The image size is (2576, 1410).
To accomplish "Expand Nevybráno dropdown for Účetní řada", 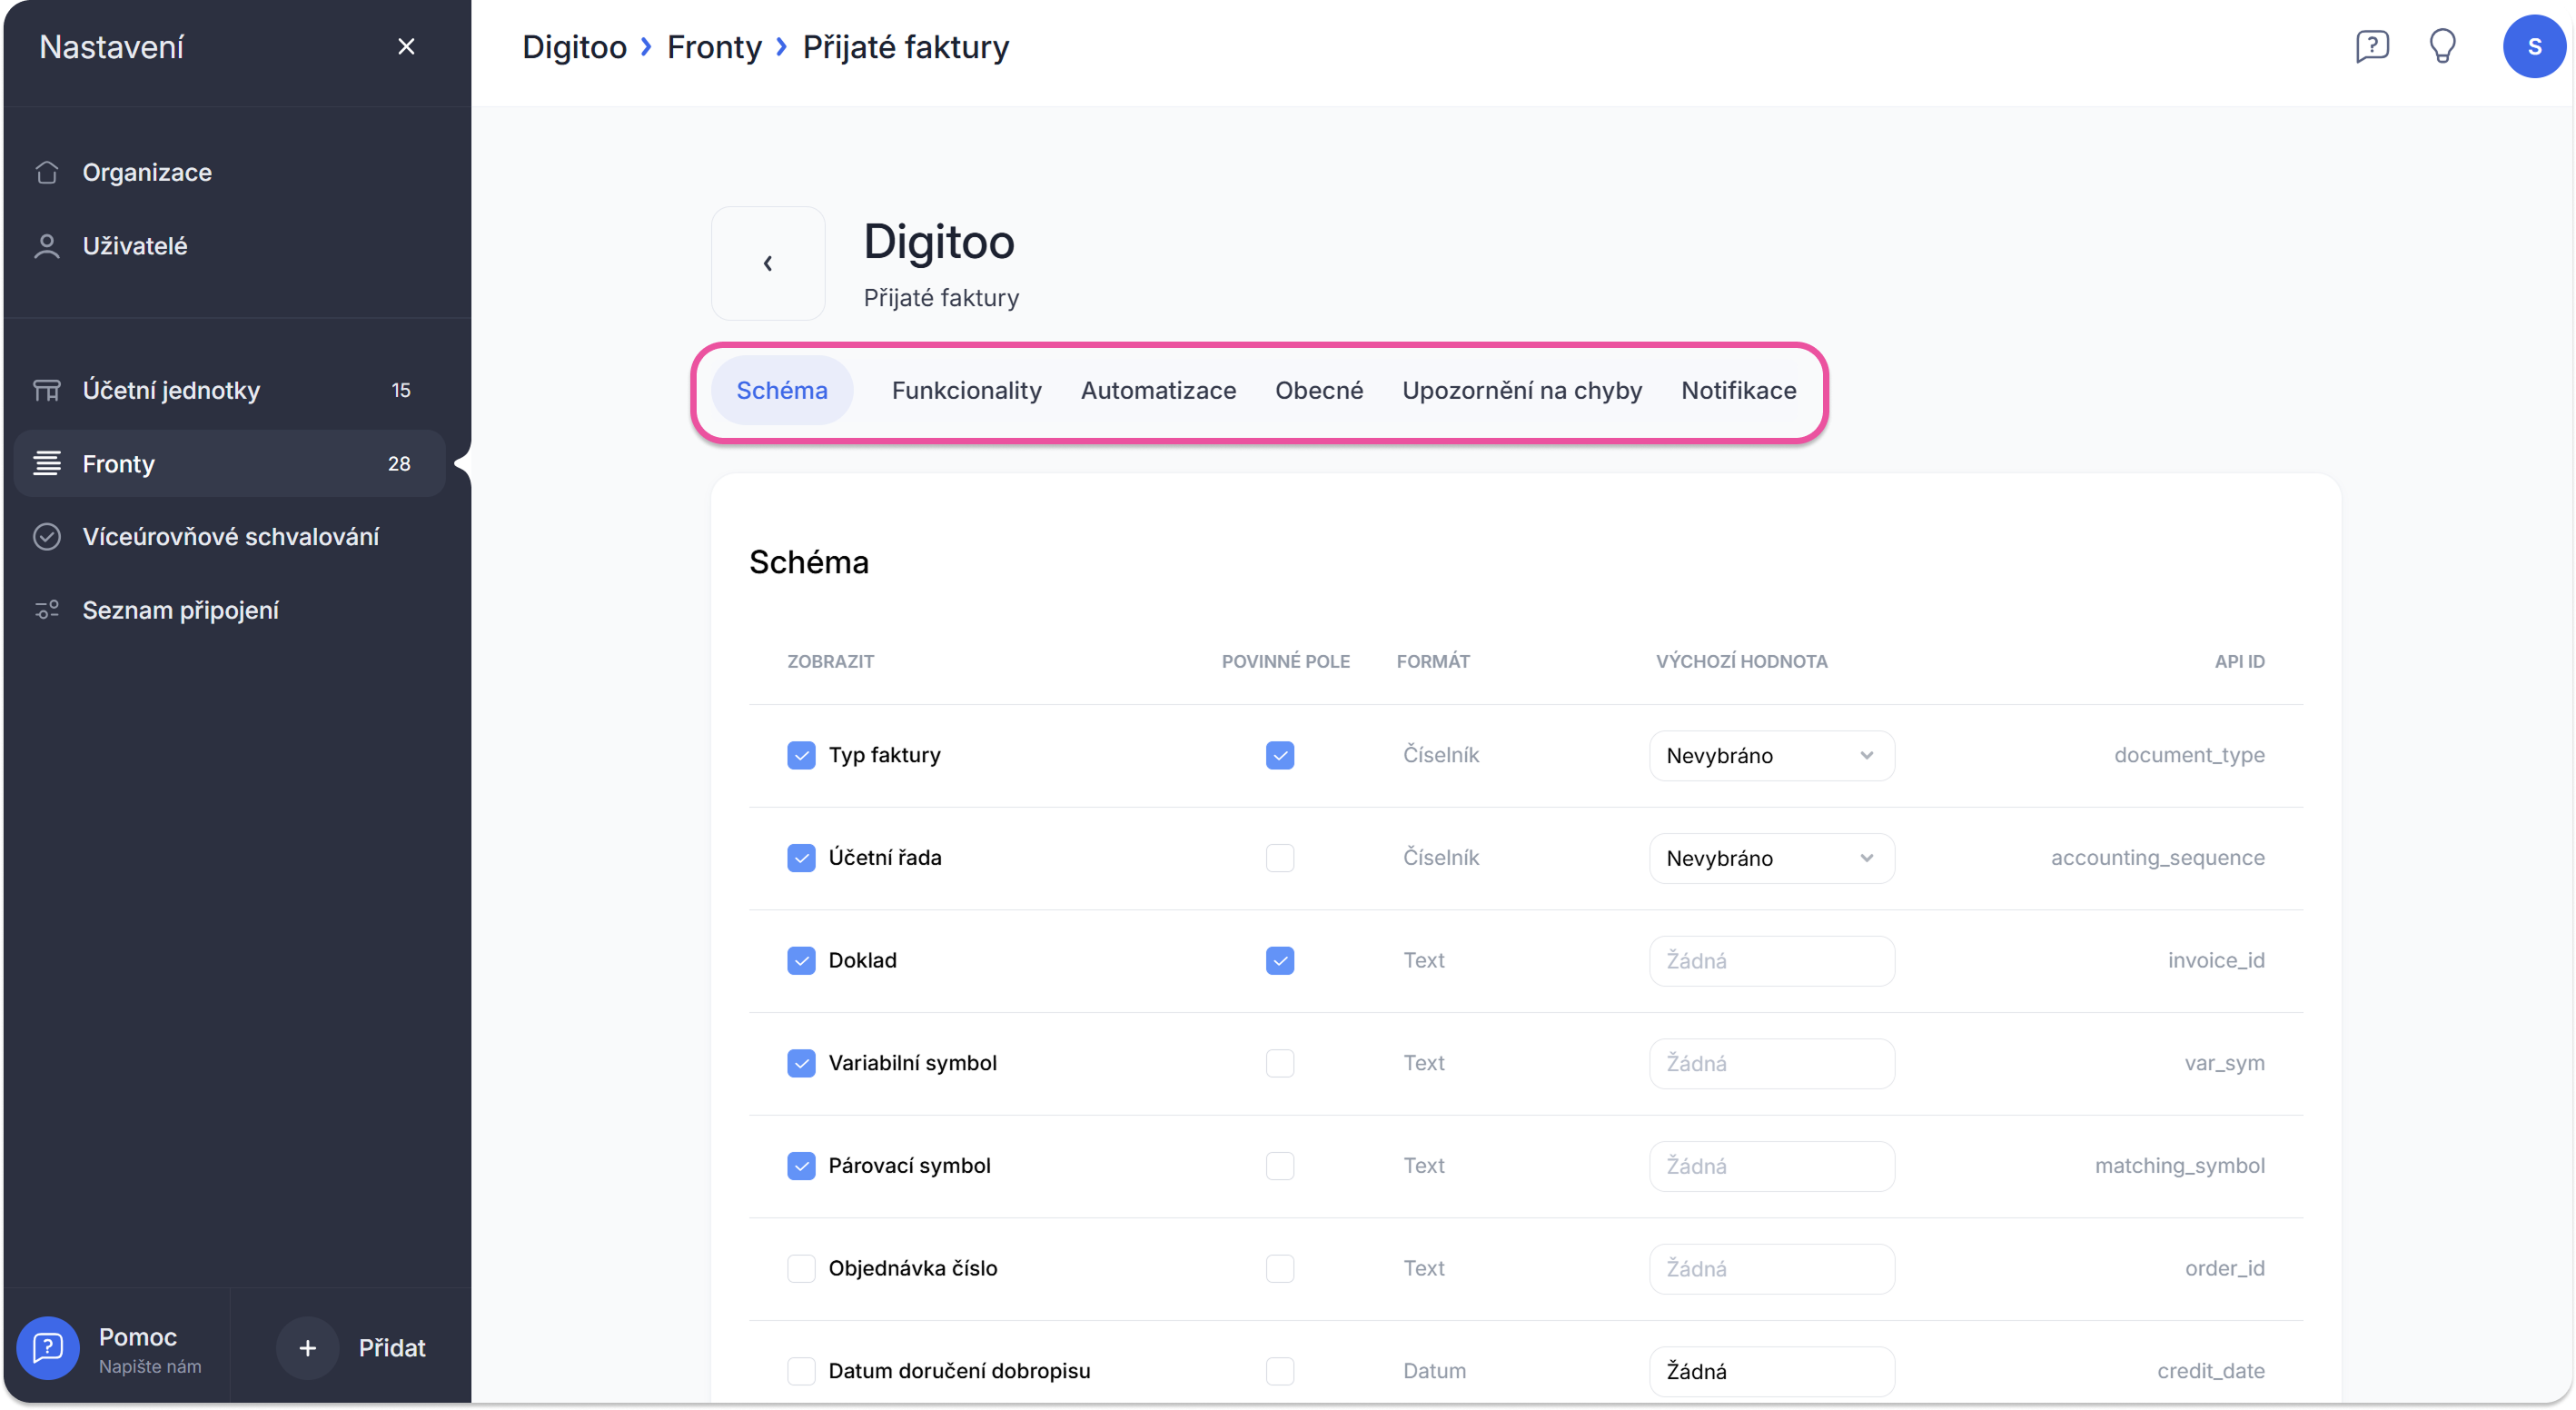I will (x=1771, y=859).
